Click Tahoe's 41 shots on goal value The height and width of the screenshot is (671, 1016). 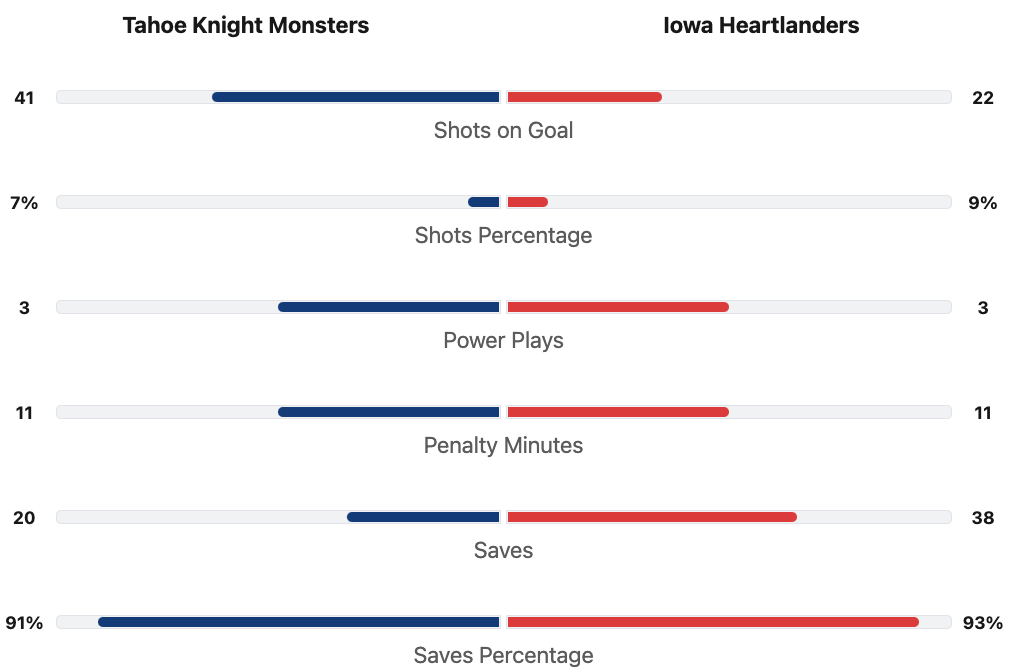click(24, 97)
